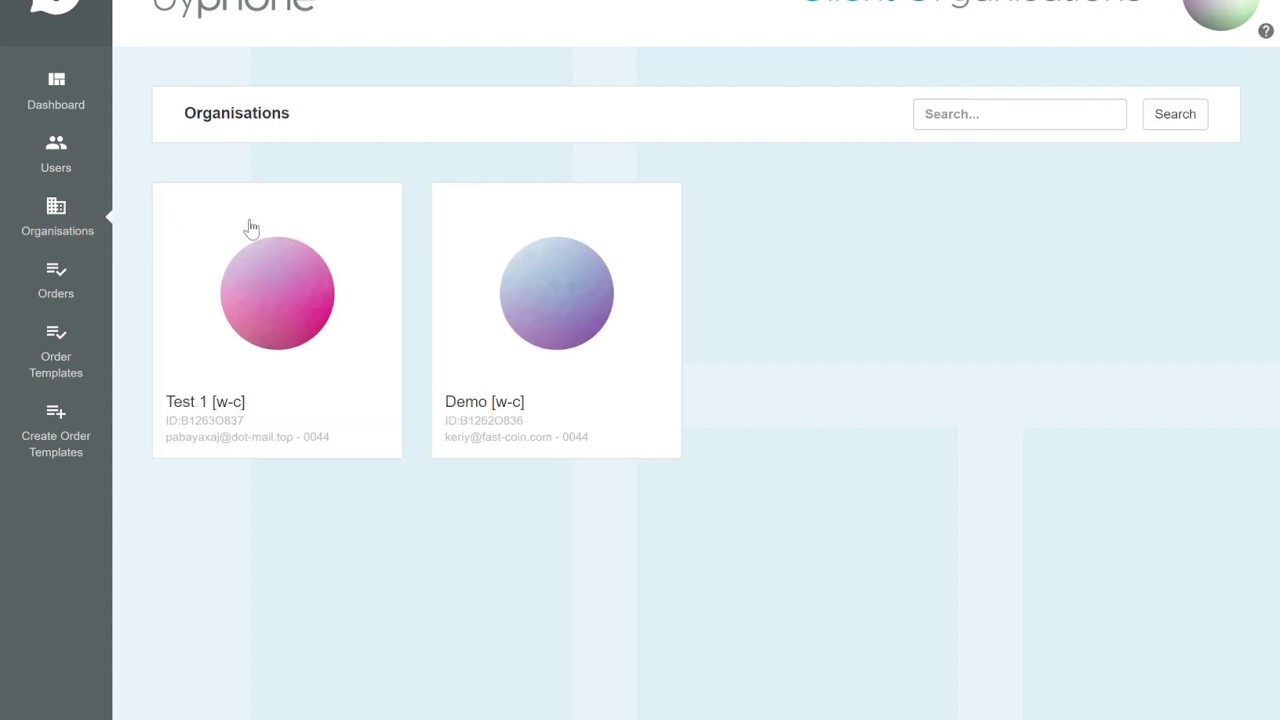Image resolution: width=1280 pixels, height=720 pixels.
Task: Go to Users menu label
Action: coord(56,168)
